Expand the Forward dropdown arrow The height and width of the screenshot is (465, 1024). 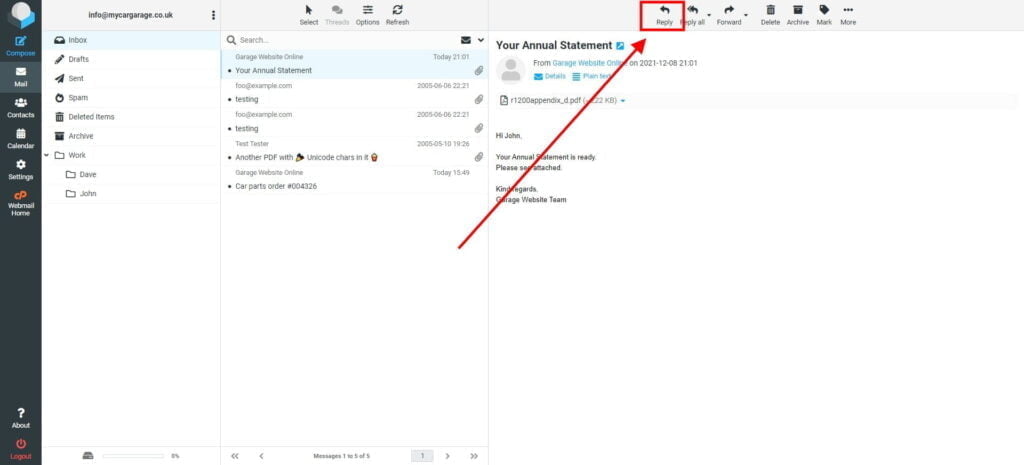746,15
